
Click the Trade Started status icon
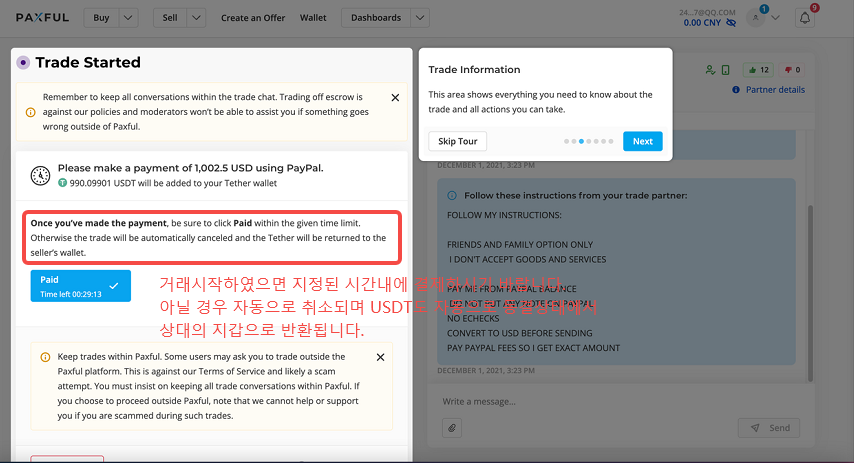(23, 63)
